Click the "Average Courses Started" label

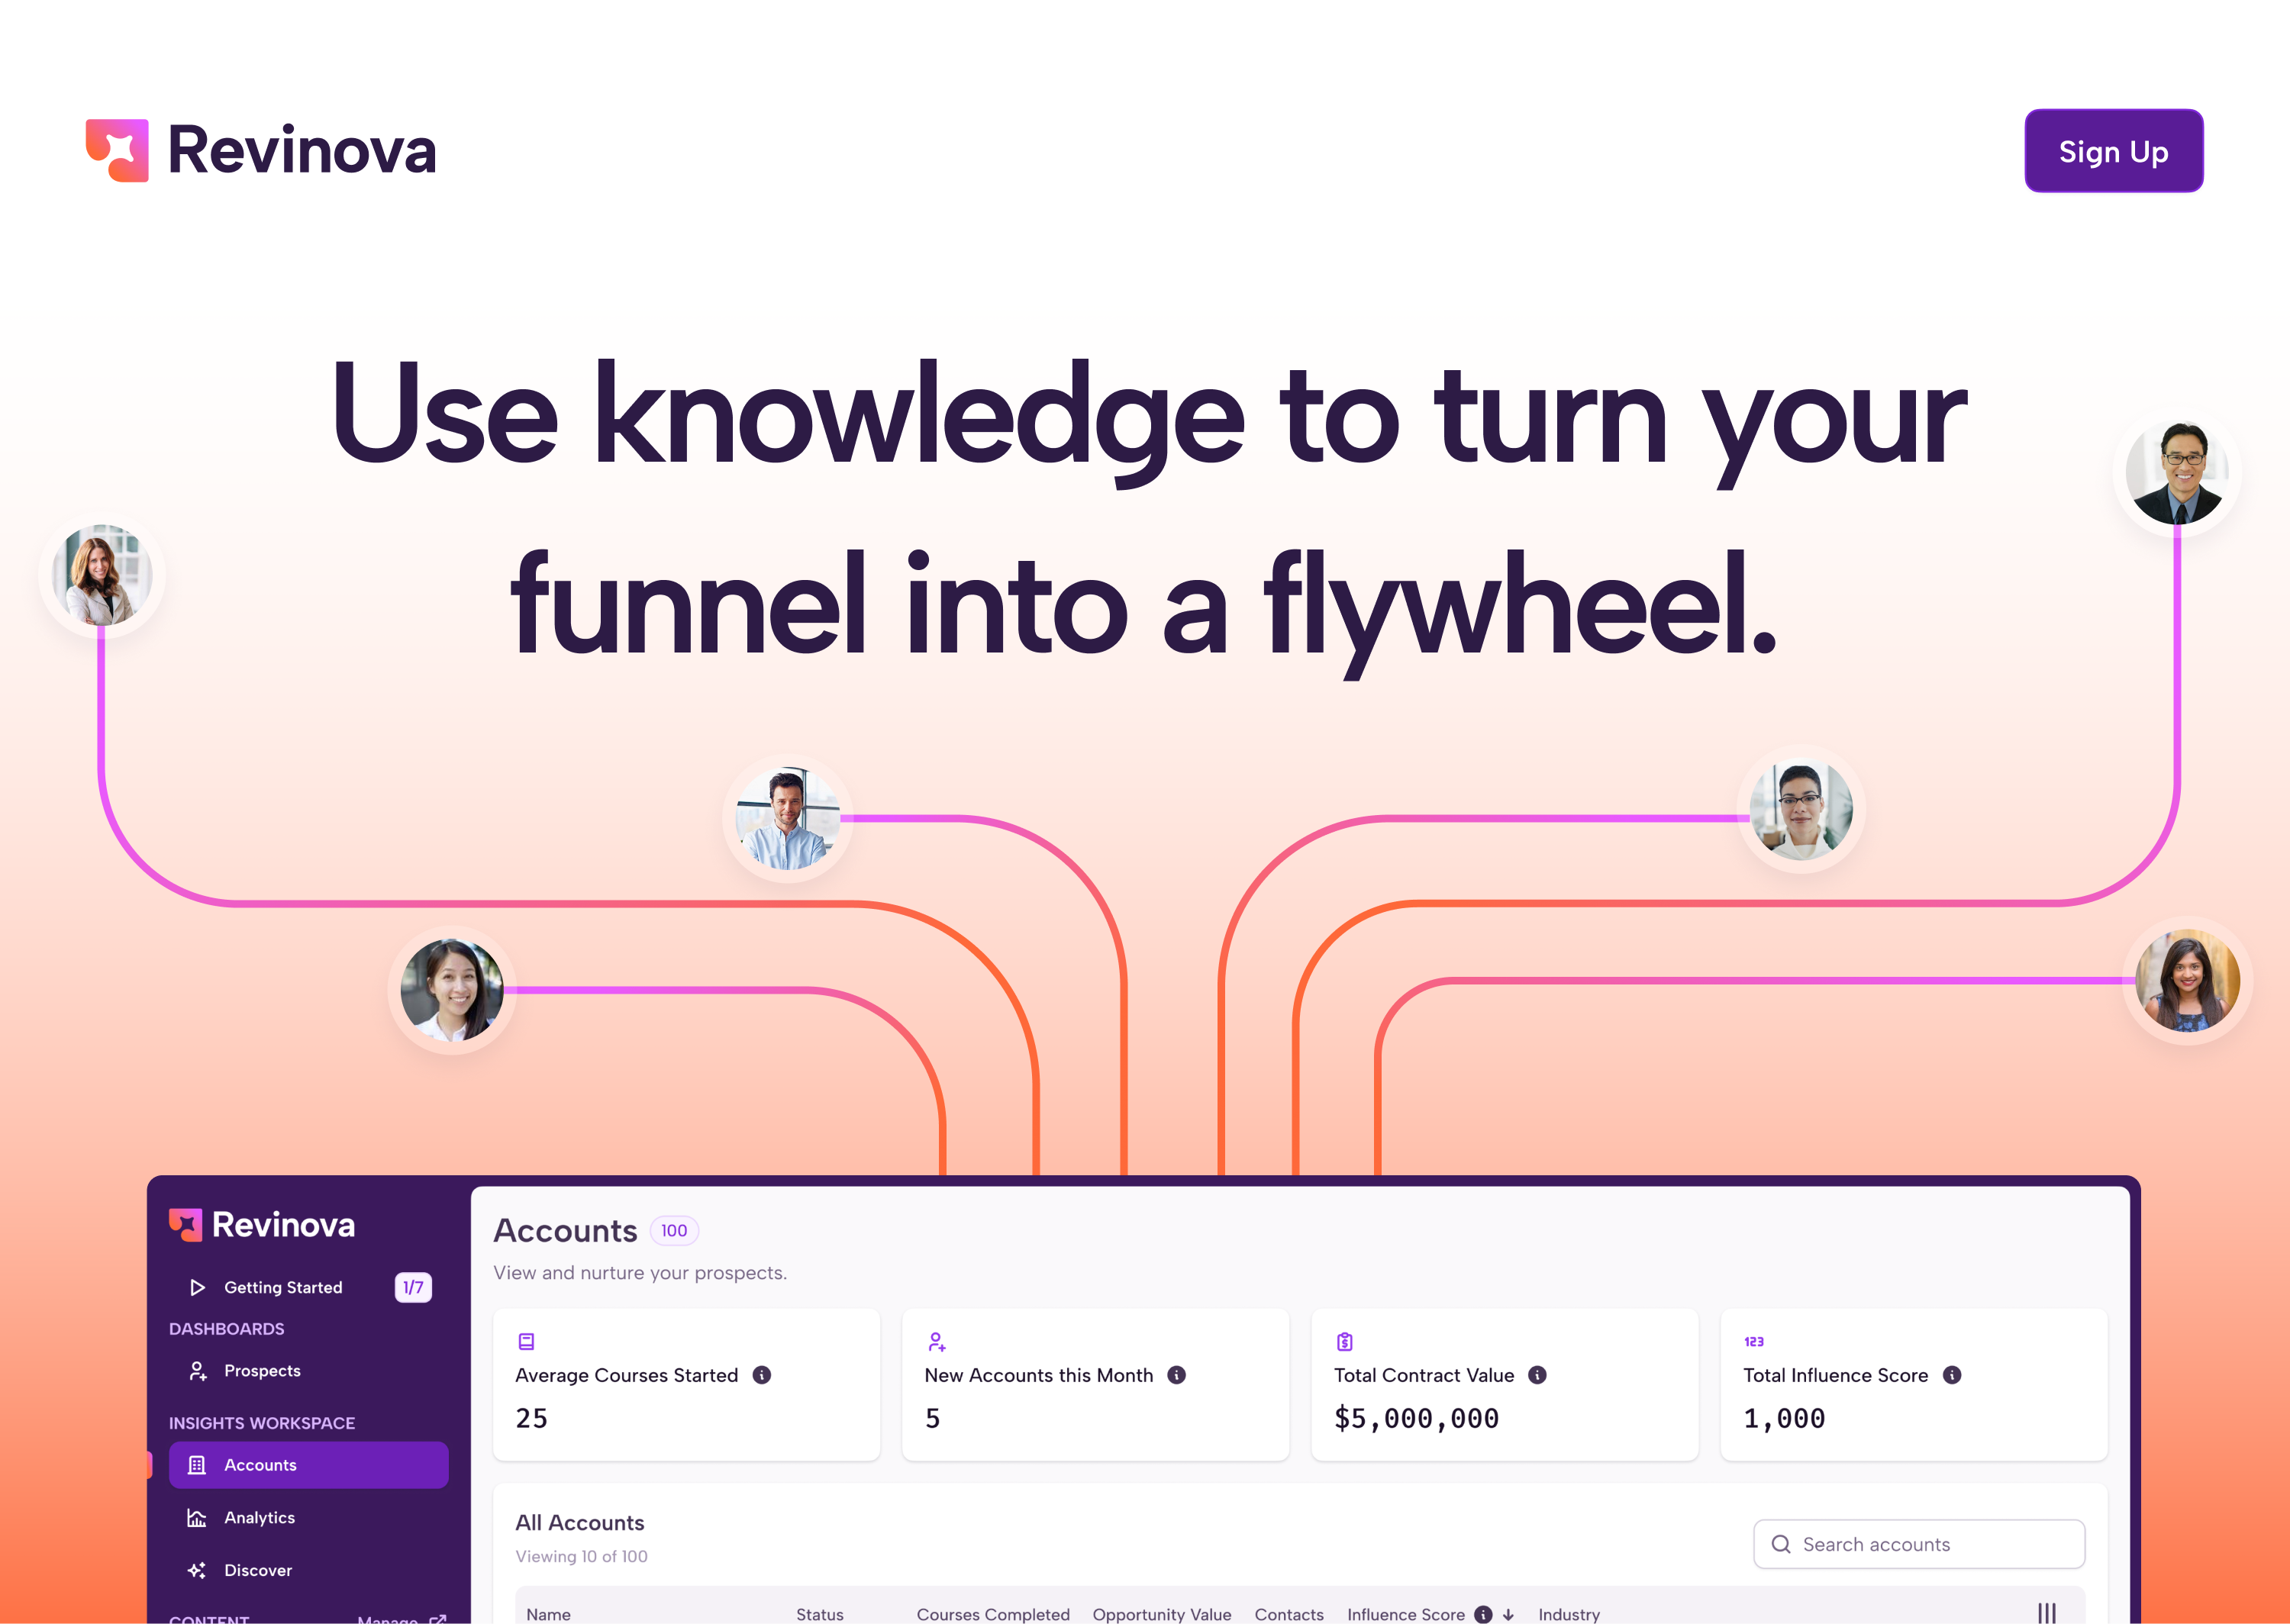627,1375
